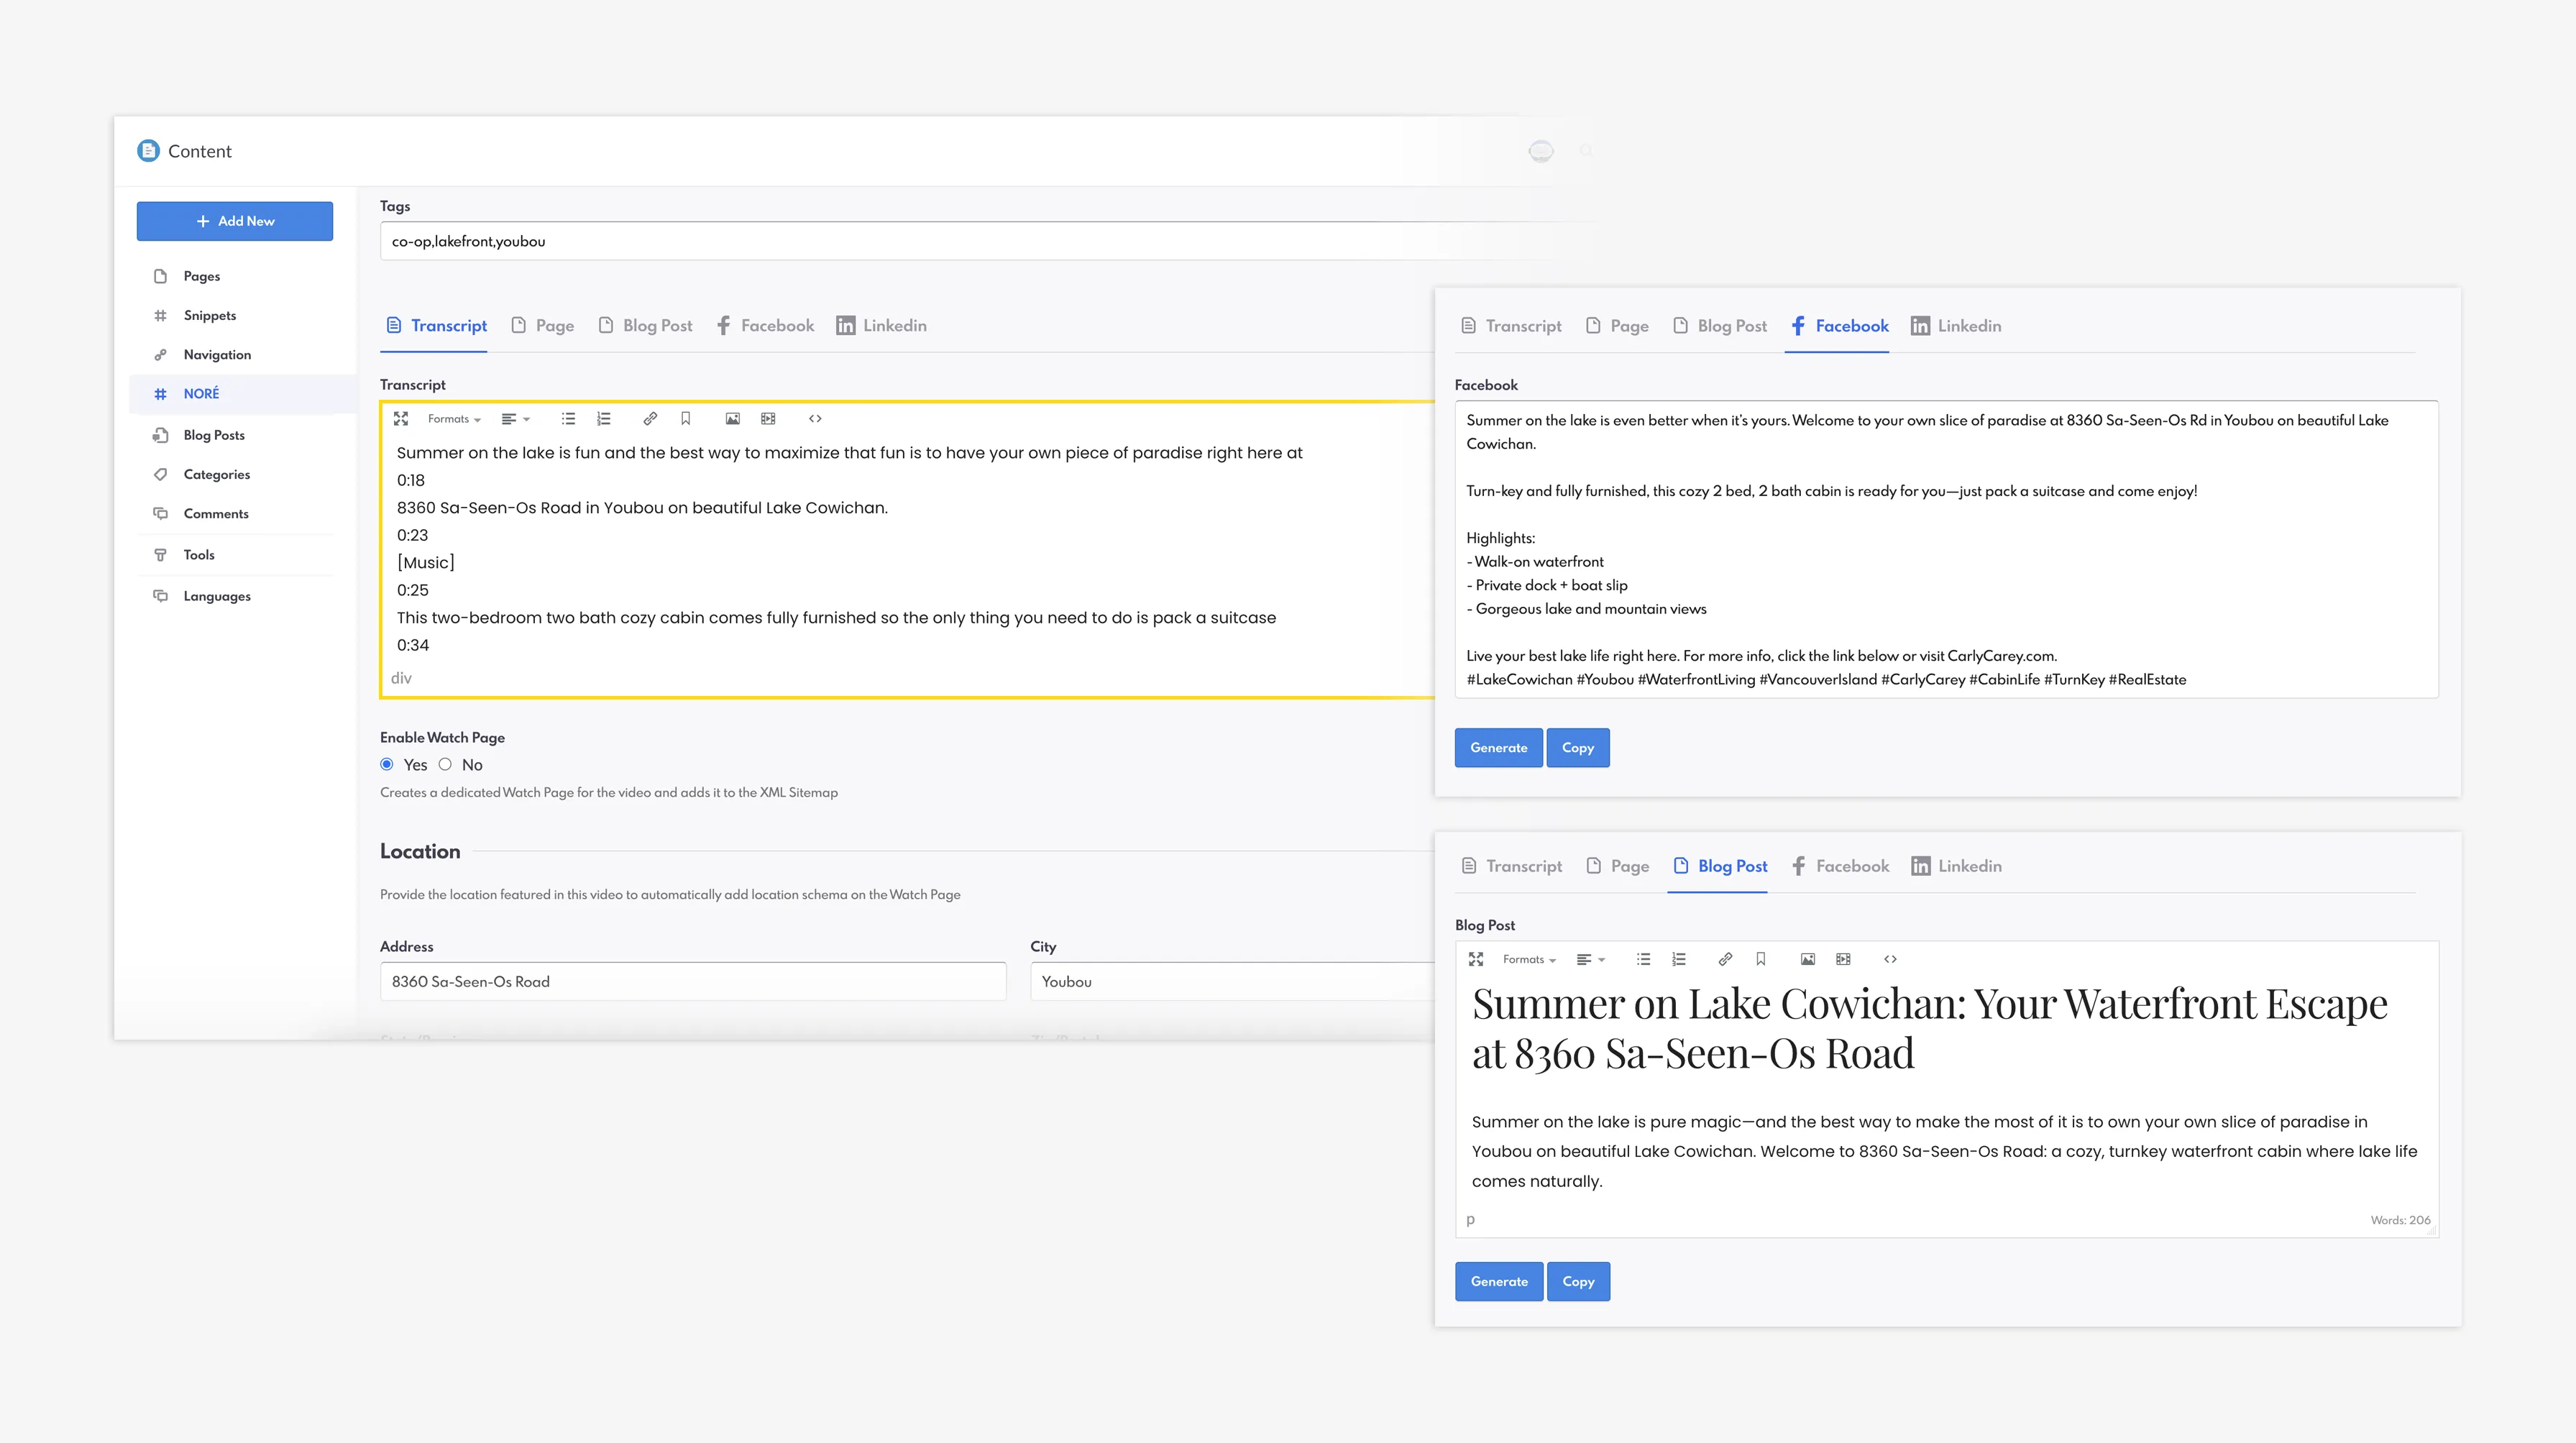Click anchor bookmark icon in Blog Post editor
2576x1443 pixels.
click(1761, 959)
